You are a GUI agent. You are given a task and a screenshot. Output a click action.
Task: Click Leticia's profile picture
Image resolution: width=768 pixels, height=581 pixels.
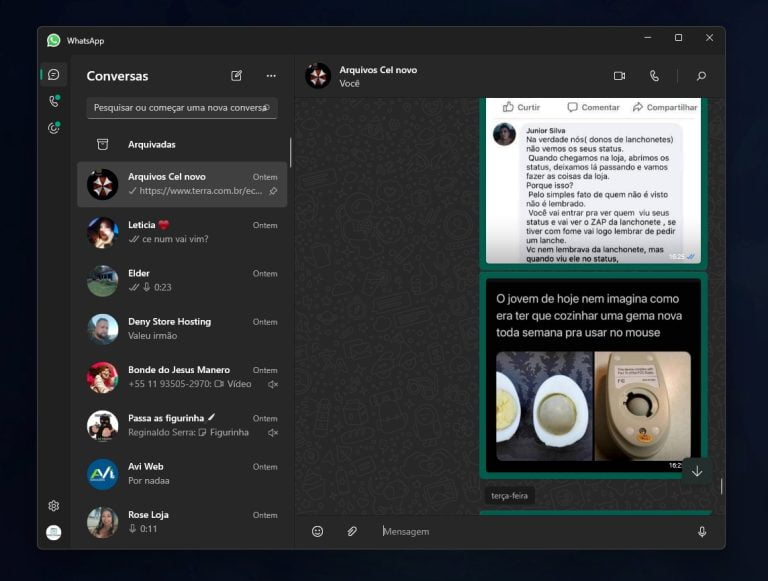(102, 233)
